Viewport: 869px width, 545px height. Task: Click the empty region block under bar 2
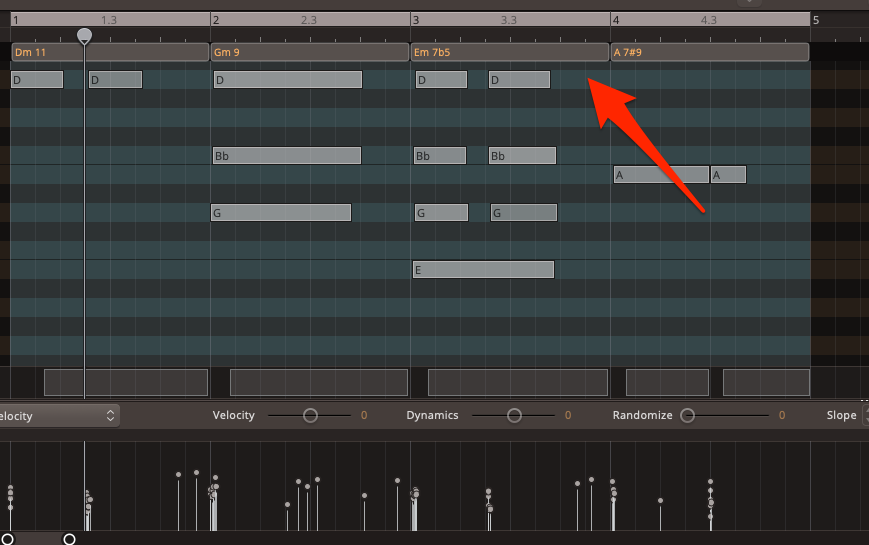coord(319,382)
